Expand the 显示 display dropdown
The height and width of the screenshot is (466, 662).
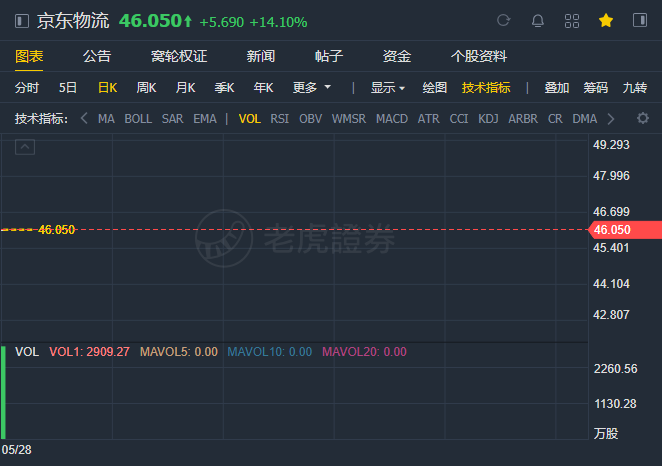tap(388, 88)
